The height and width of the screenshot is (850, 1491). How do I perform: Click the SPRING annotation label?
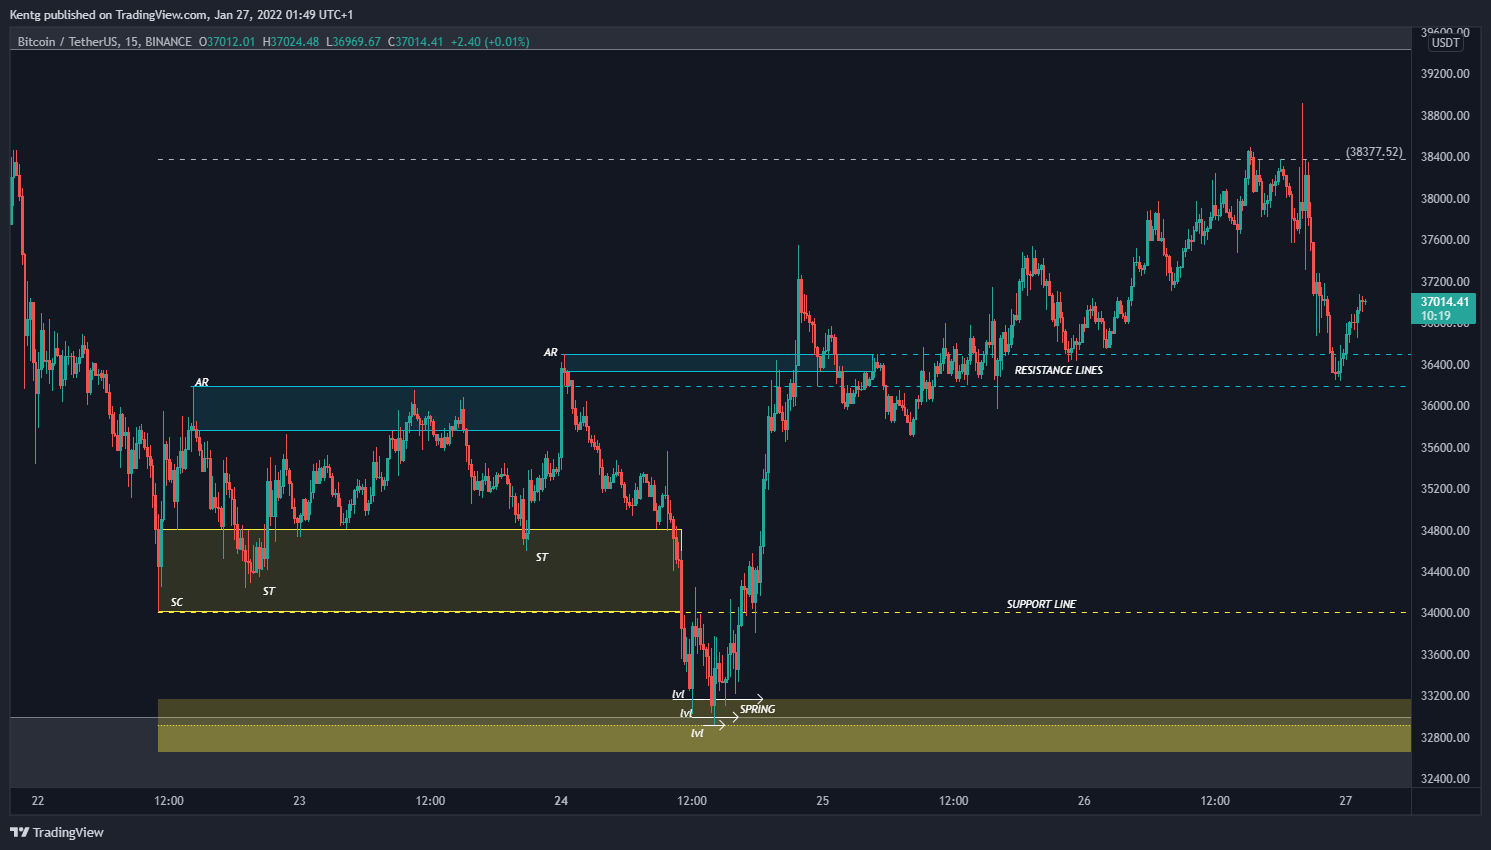pyautogui.click(x=757, y=709)
